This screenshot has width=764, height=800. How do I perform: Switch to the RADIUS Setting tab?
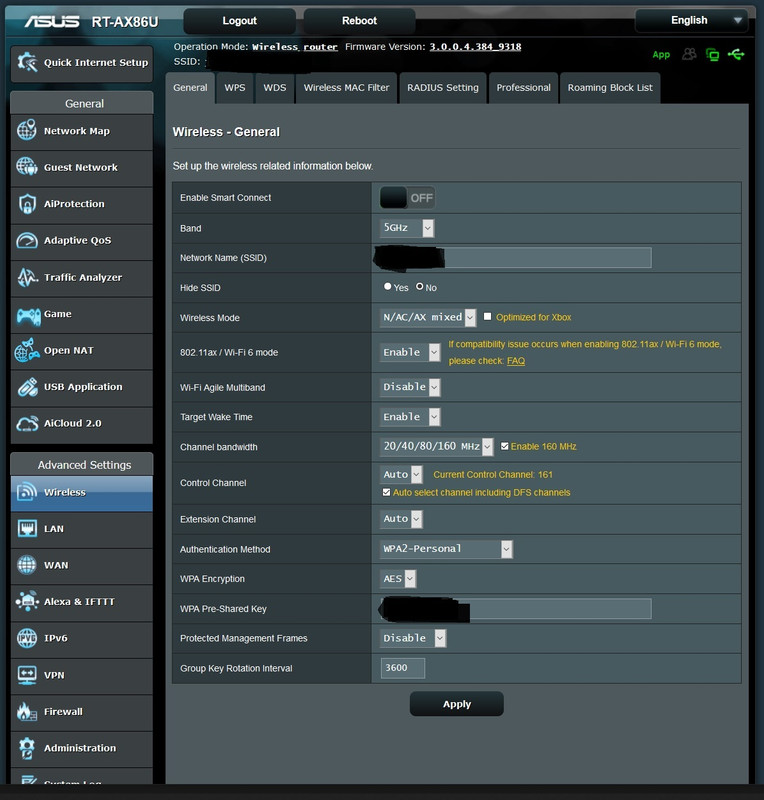(443, 88)
